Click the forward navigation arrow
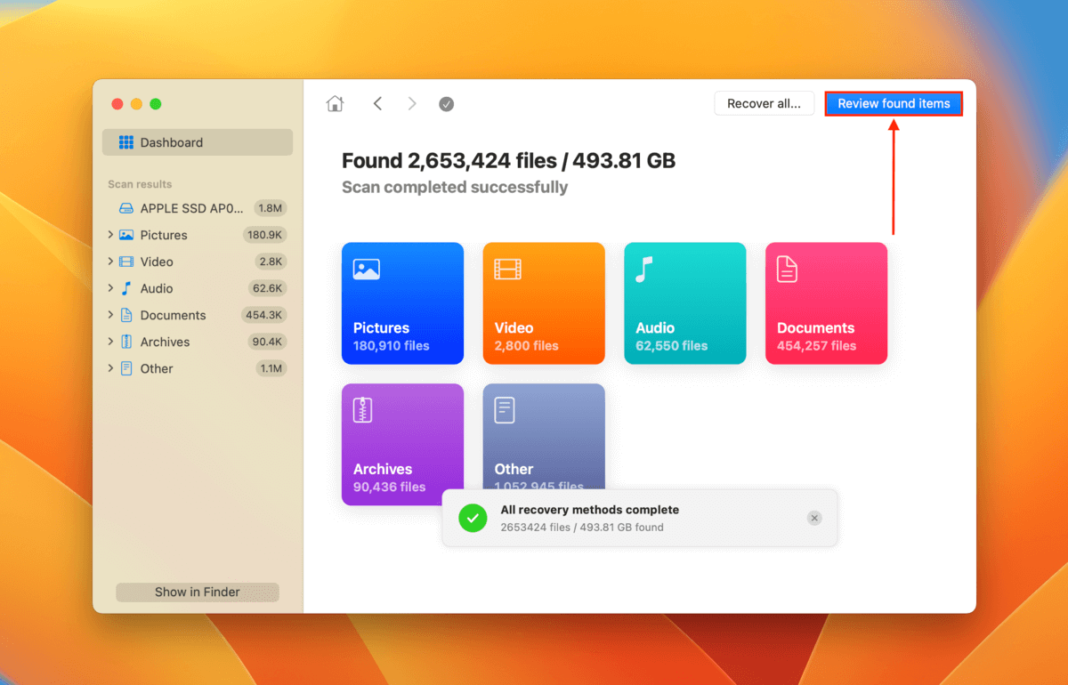1068x685 pixels. [411, 103]
